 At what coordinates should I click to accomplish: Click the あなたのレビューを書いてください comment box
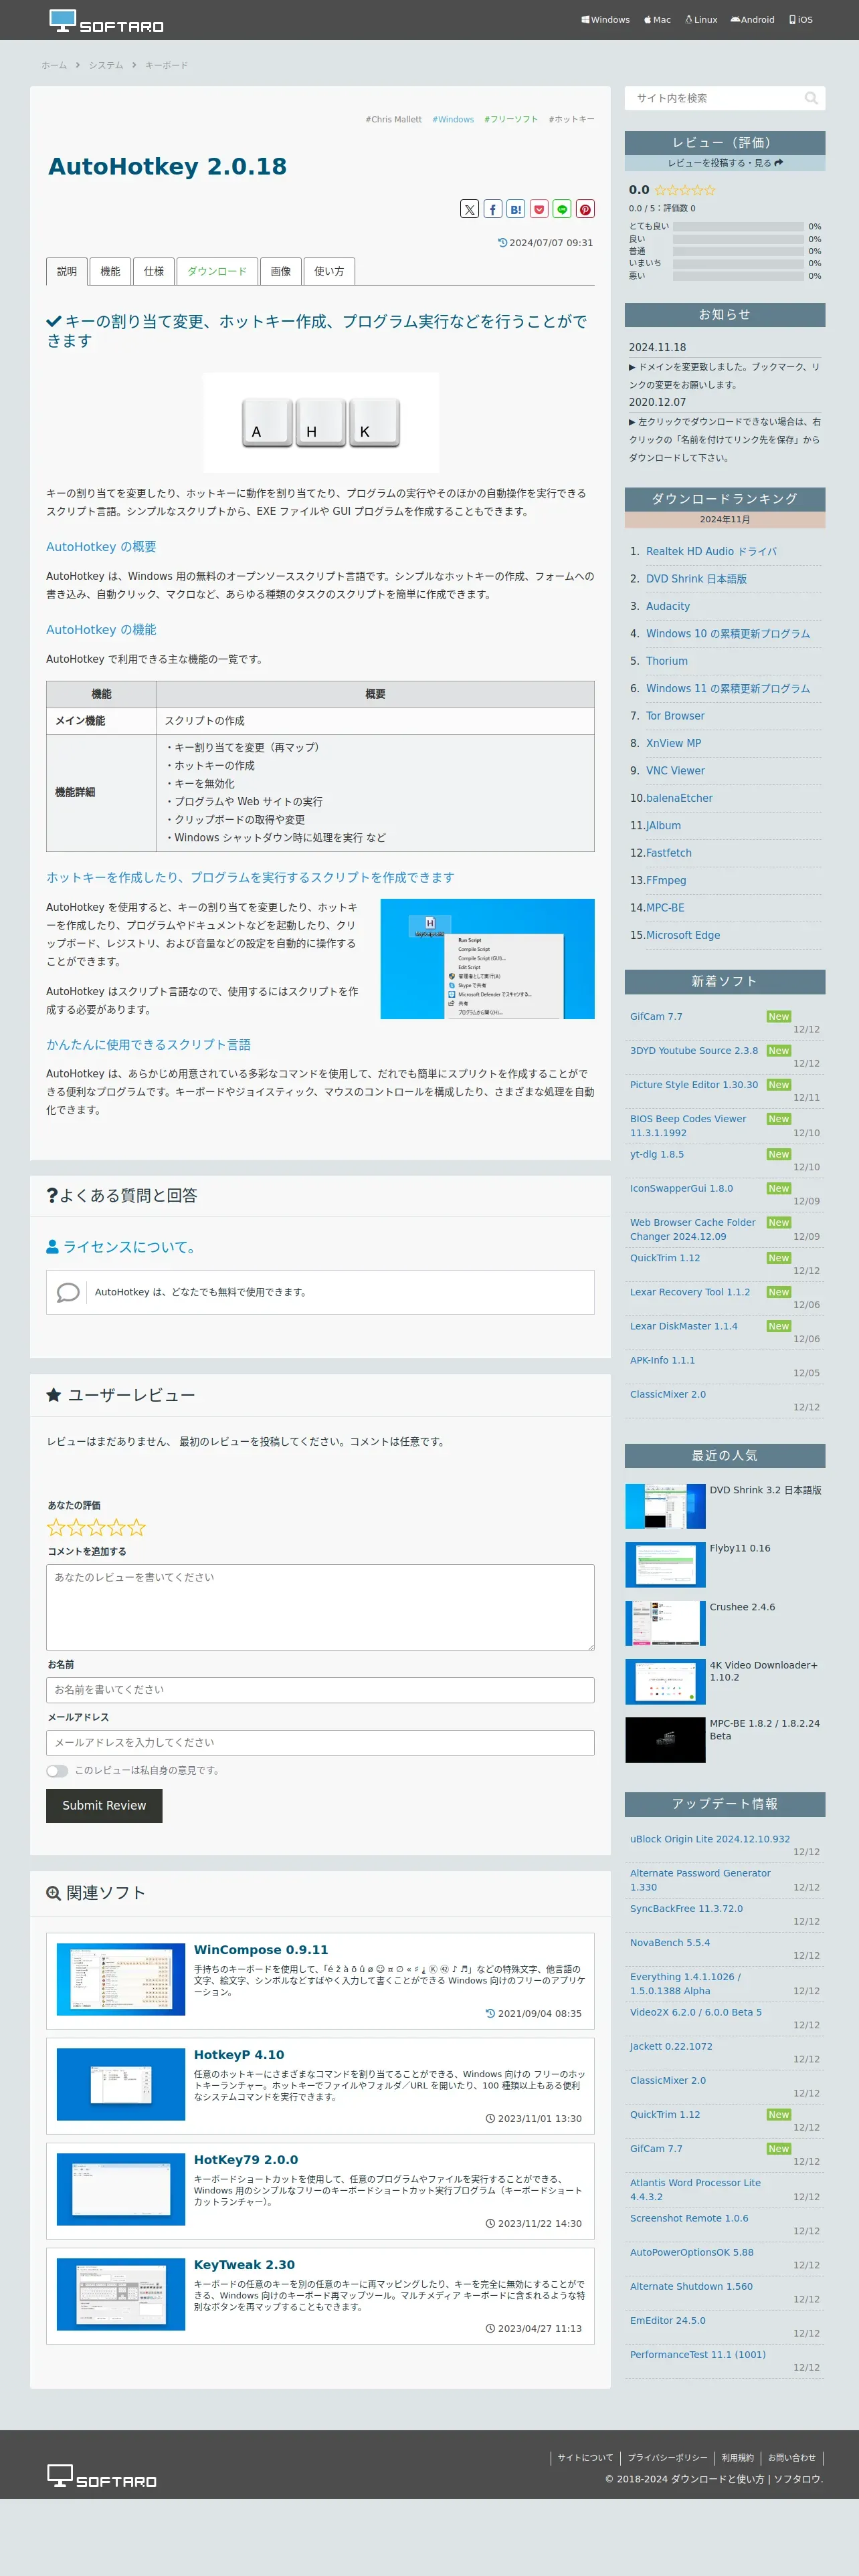coord(320,1607)
